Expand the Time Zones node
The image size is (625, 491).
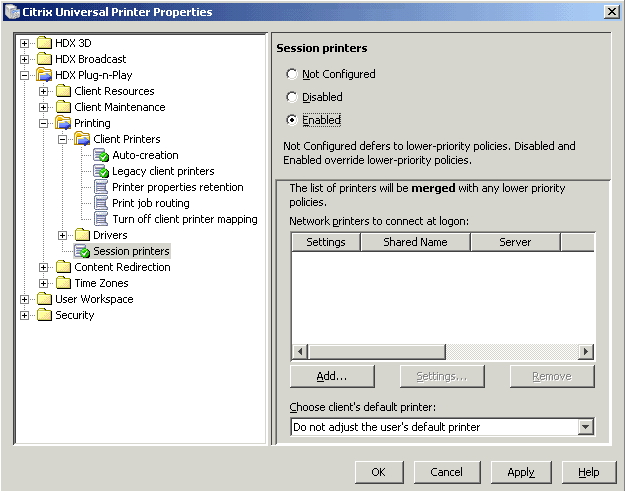[x=43, y=283]
